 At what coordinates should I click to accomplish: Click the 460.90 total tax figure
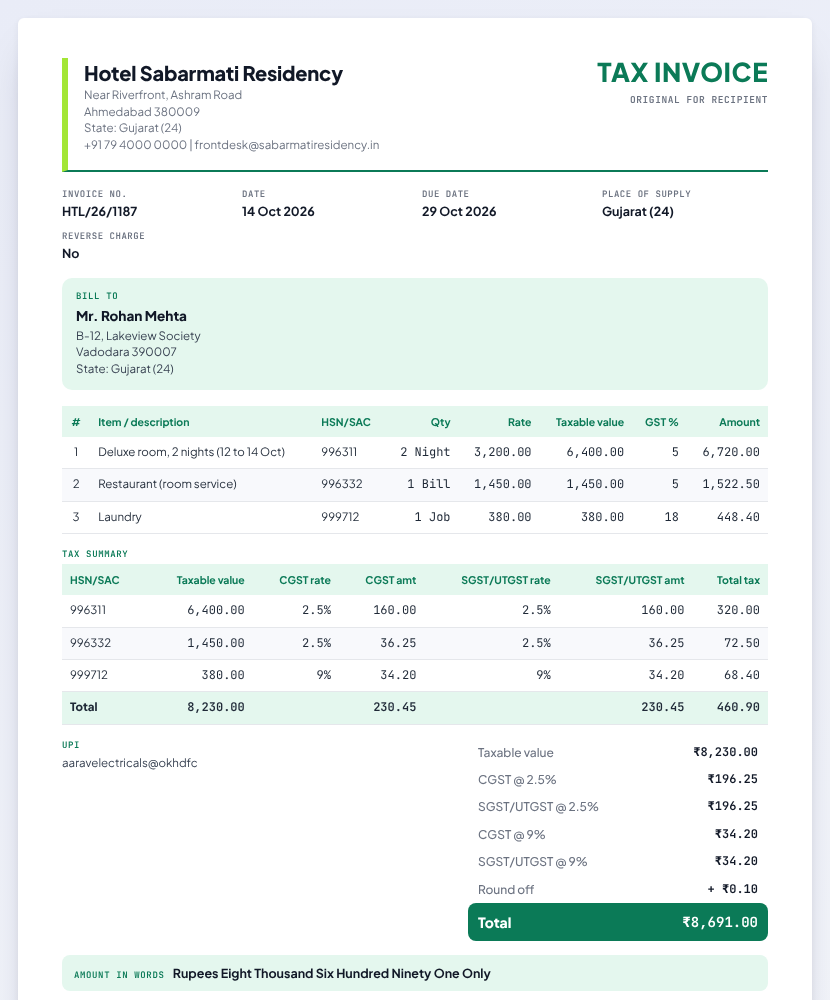click(738, 707)
